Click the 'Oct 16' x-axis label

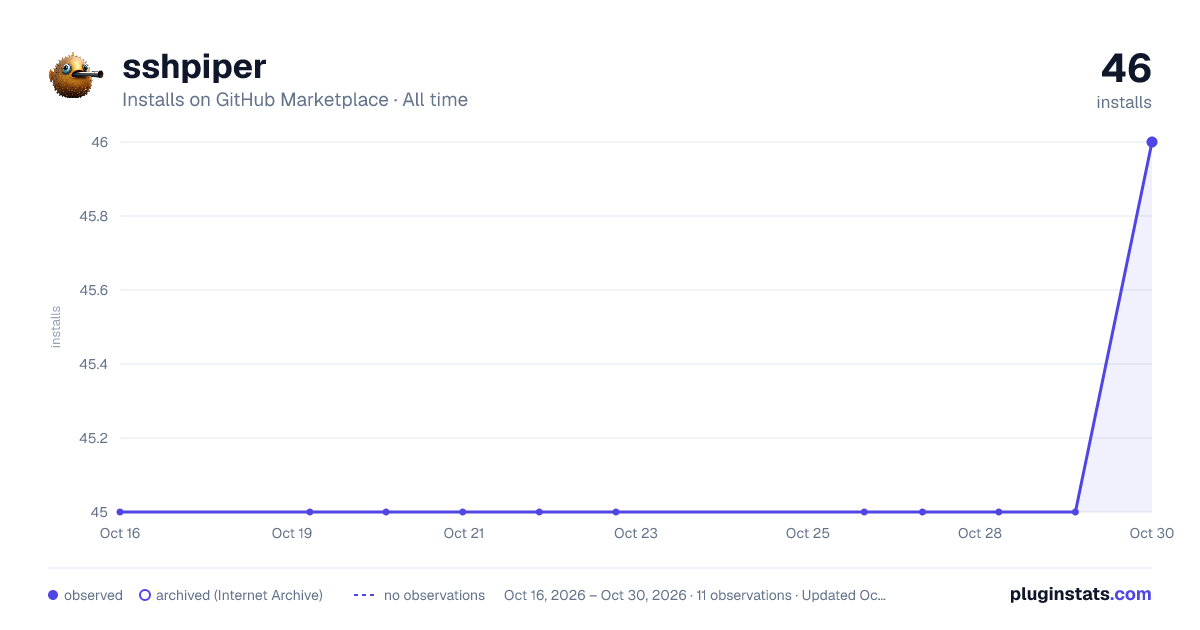[x=120, y=533]
